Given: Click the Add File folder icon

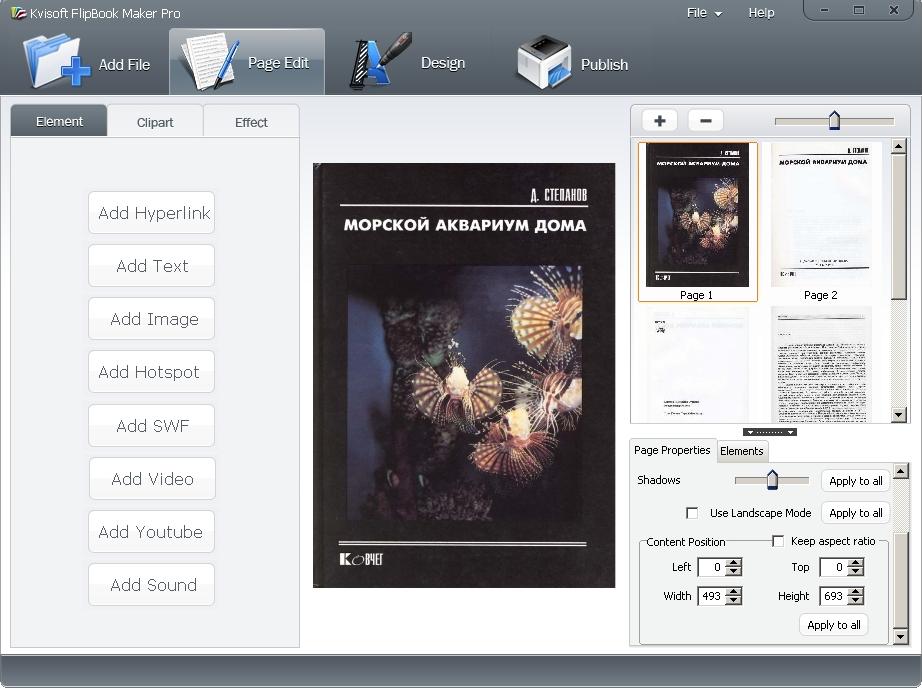Looking at the screenshot, I should [56, 62].
